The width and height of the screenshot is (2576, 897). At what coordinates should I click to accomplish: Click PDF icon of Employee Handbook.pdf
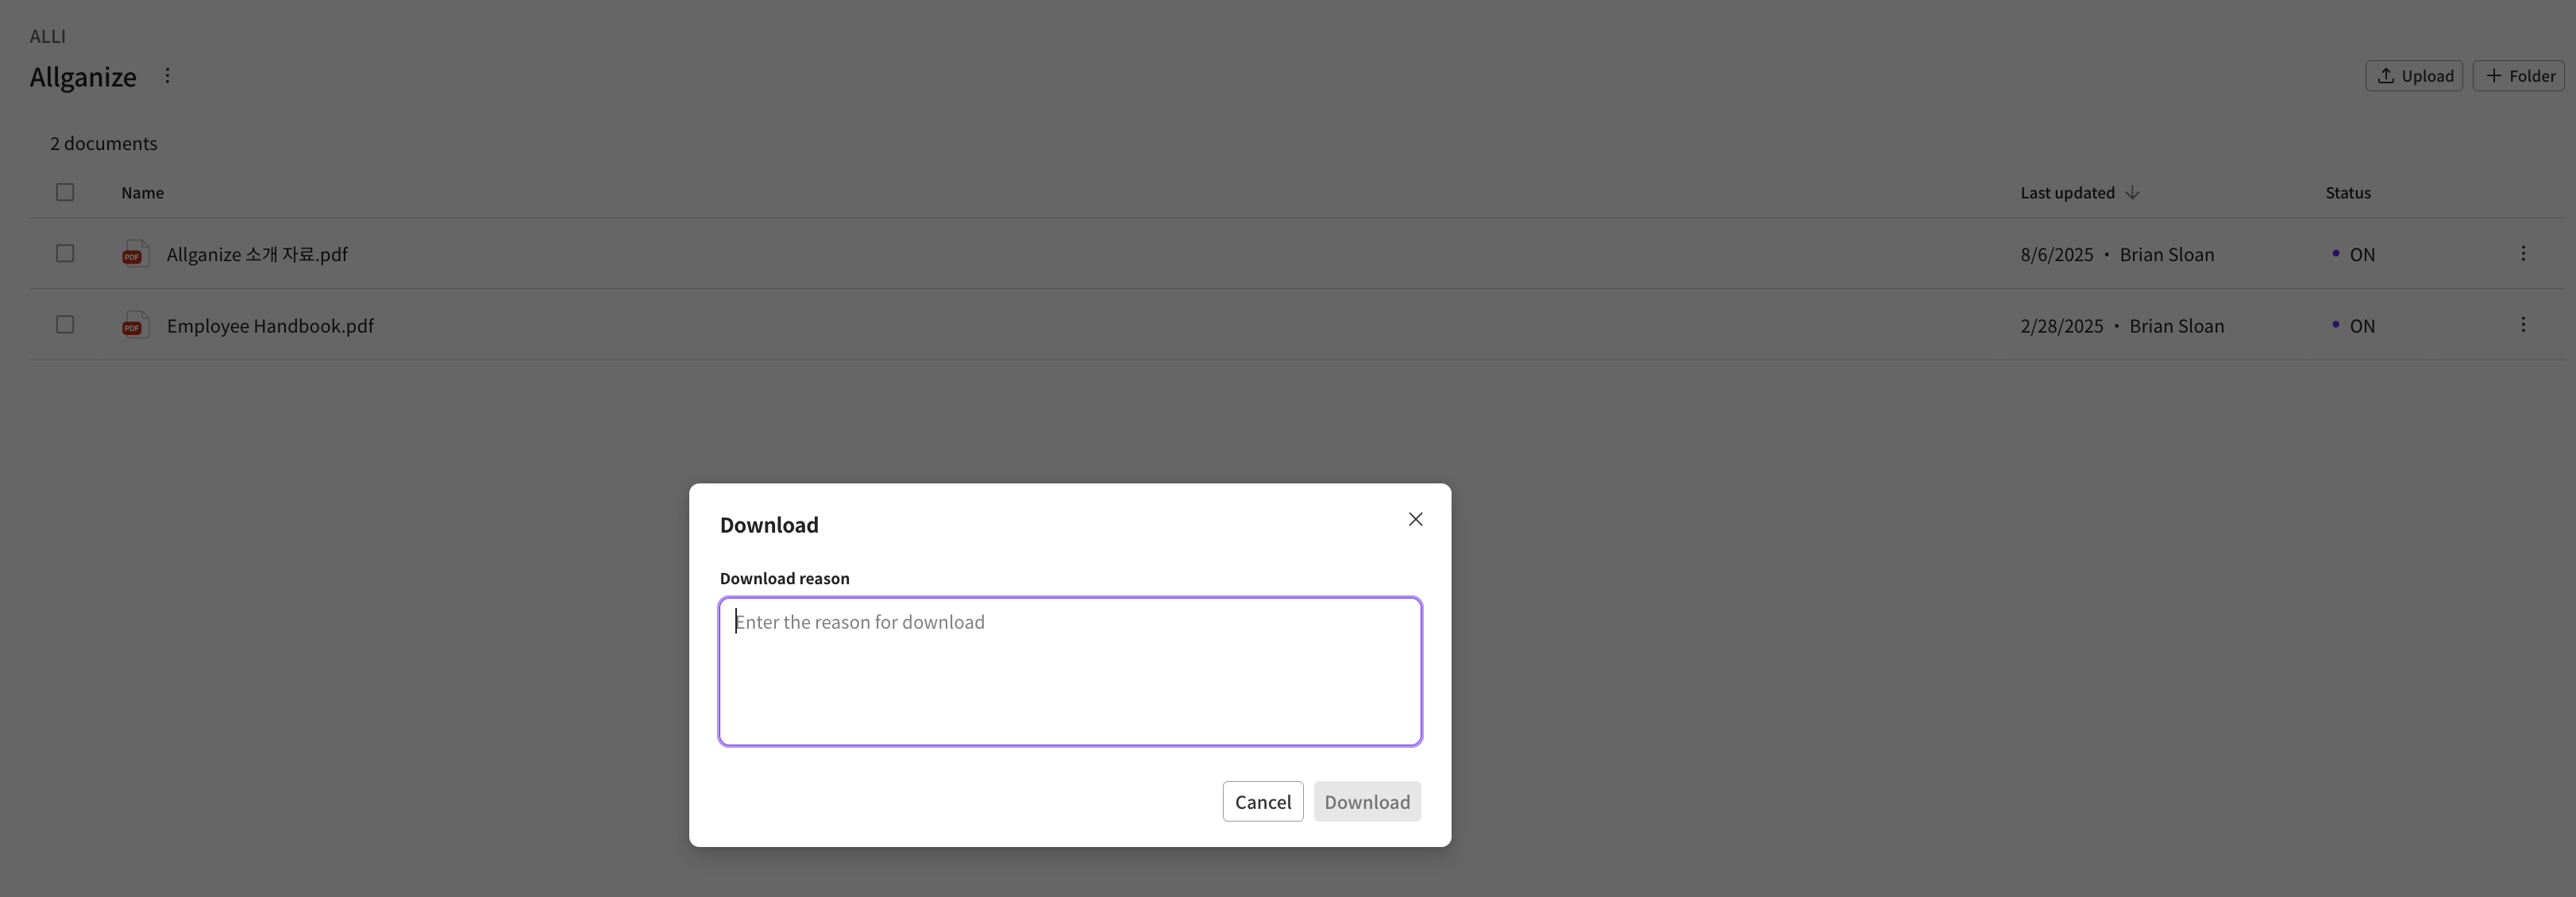[135, 325]
